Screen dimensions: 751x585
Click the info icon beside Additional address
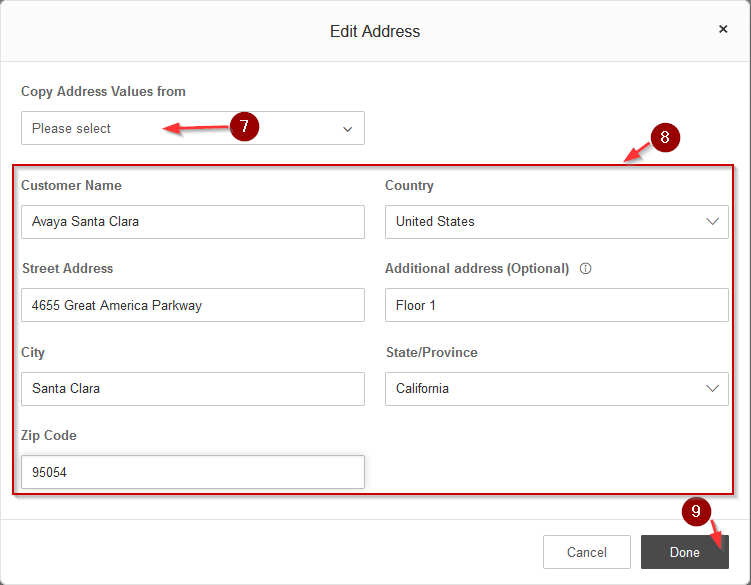[585, 269]
